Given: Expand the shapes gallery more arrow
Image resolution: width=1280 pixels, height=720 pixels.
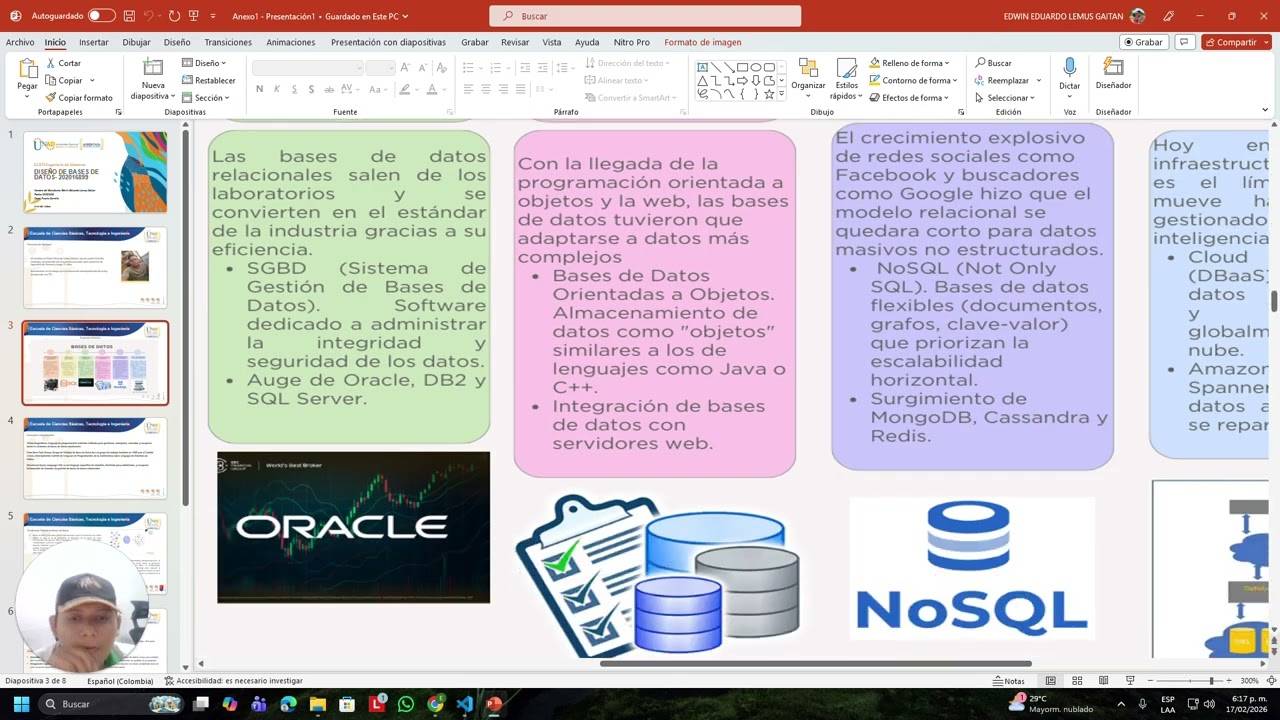Looking at the screenshot, I should (x=782, y=95).
